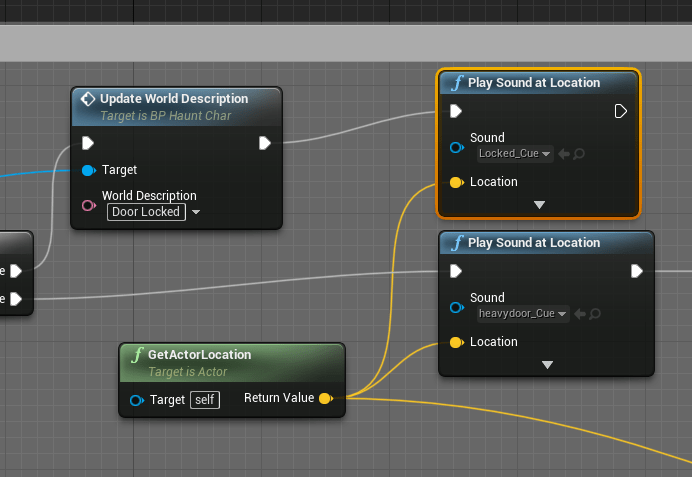Click the browse magnifier icon next to Locked_Cue
Image resolution: width=692 pixels, height=477 pixels.
click(579, 154)
